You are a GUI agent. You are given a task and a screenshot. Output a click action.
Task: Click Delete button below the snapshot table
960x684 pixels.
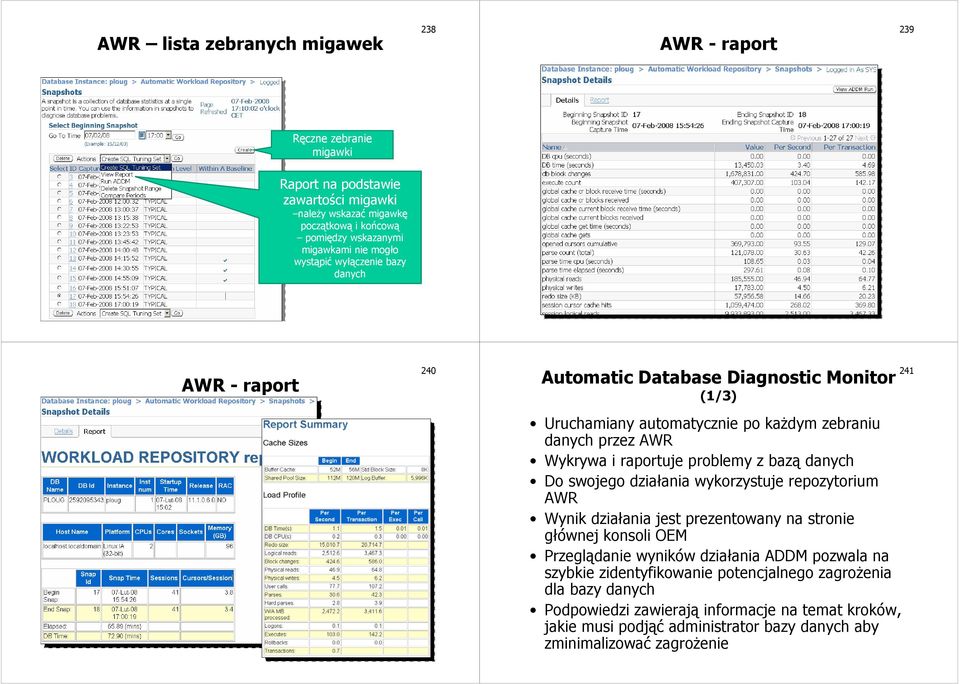[63, 313]
